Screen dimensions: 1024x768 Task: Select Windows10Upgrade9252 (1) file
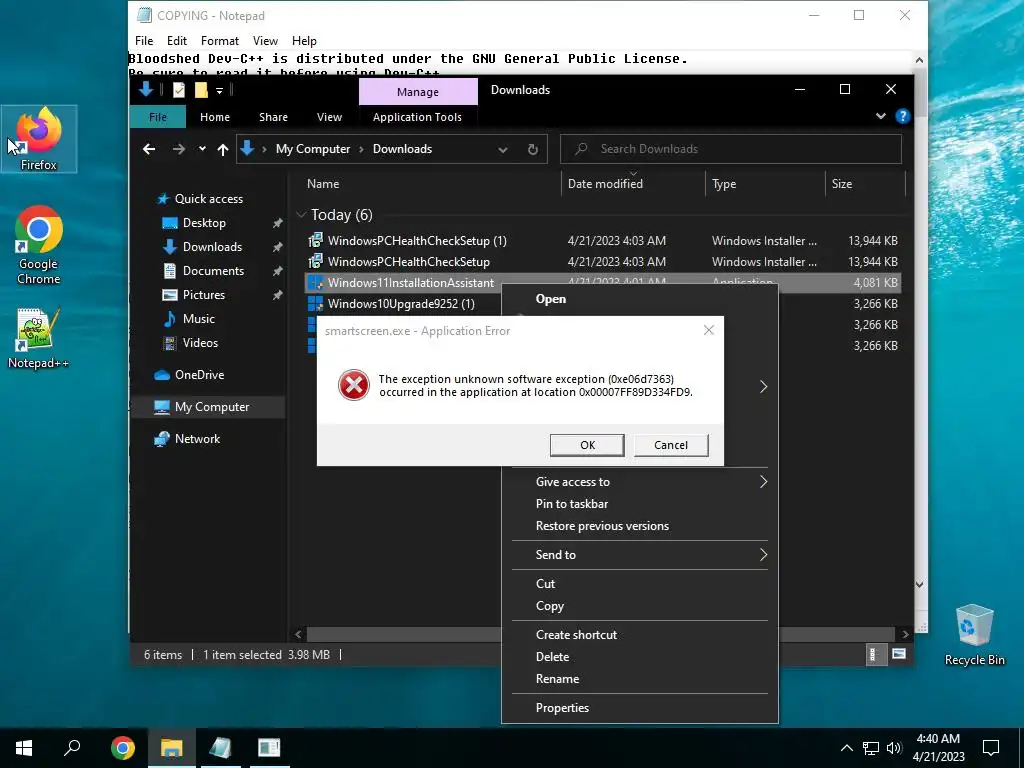click(401, 304)
